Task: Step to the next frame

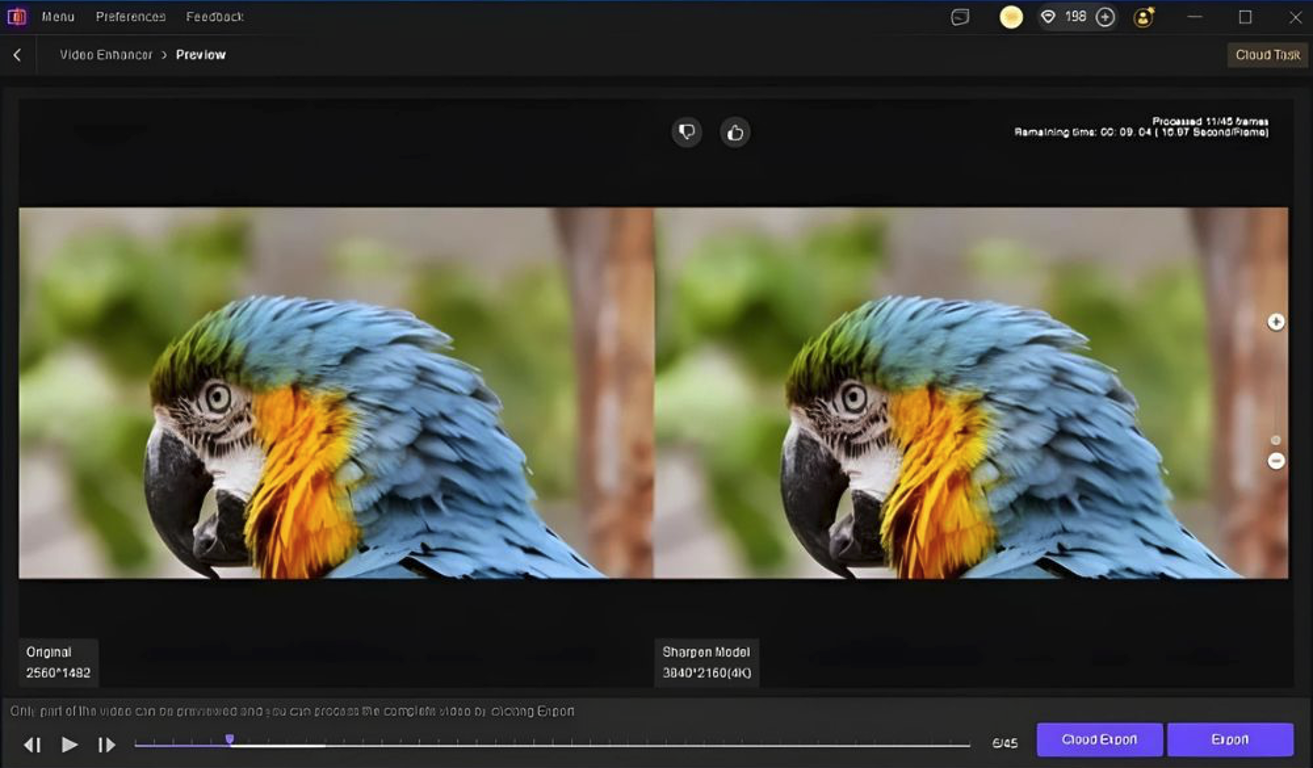Action: pos(106,745)
